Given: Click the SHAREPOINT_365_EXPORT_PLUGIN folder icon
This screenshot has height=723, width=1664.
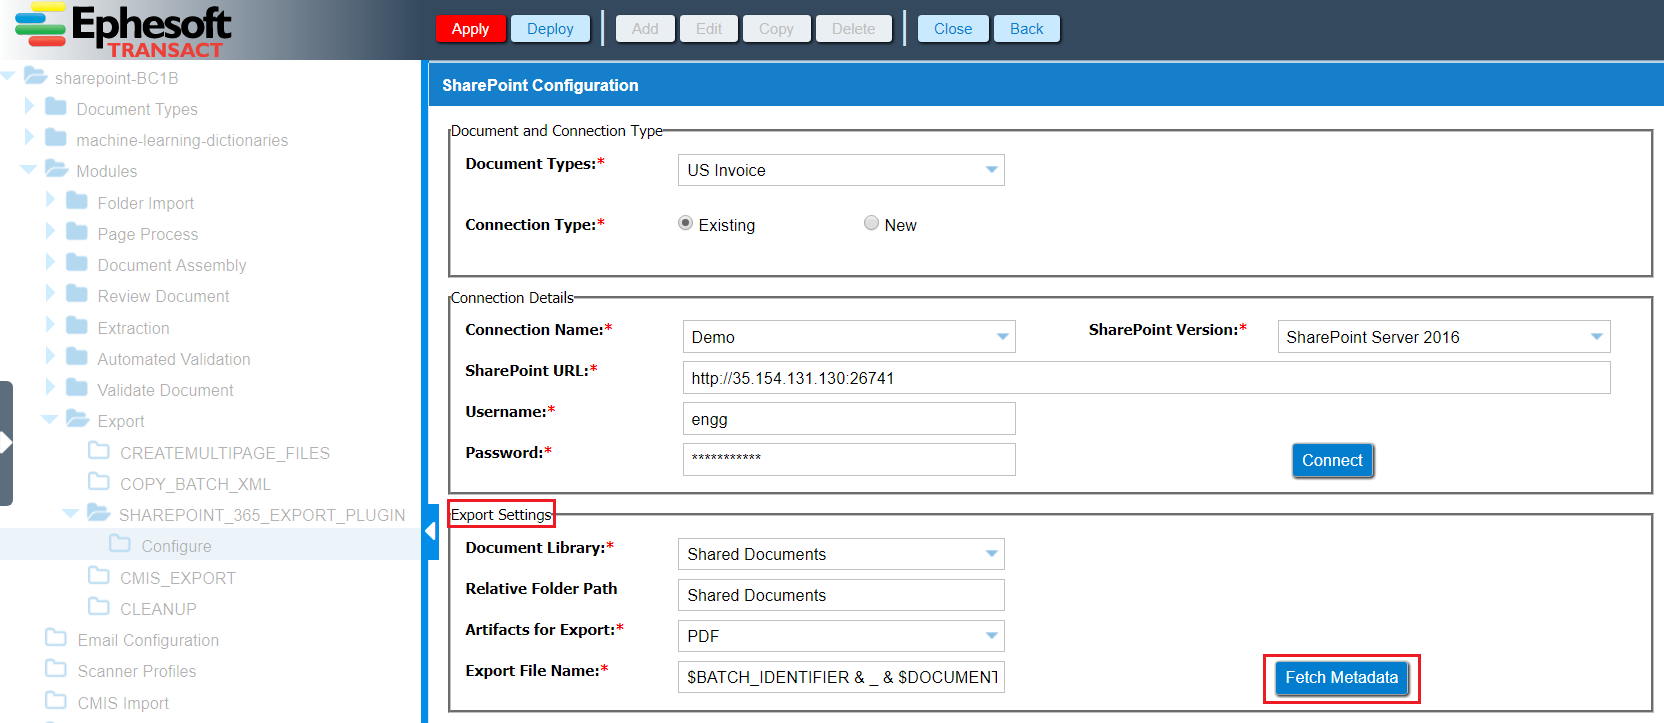Looking at the screenshot, I should pyautogui.click(x=99, y=513).
